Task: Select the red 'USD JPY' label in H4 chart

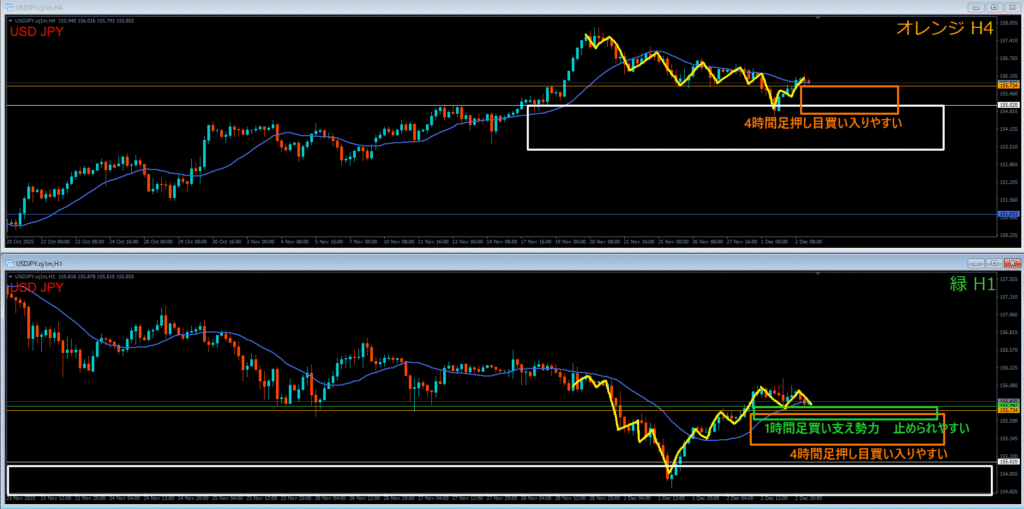Action: (x=36, y=31)
